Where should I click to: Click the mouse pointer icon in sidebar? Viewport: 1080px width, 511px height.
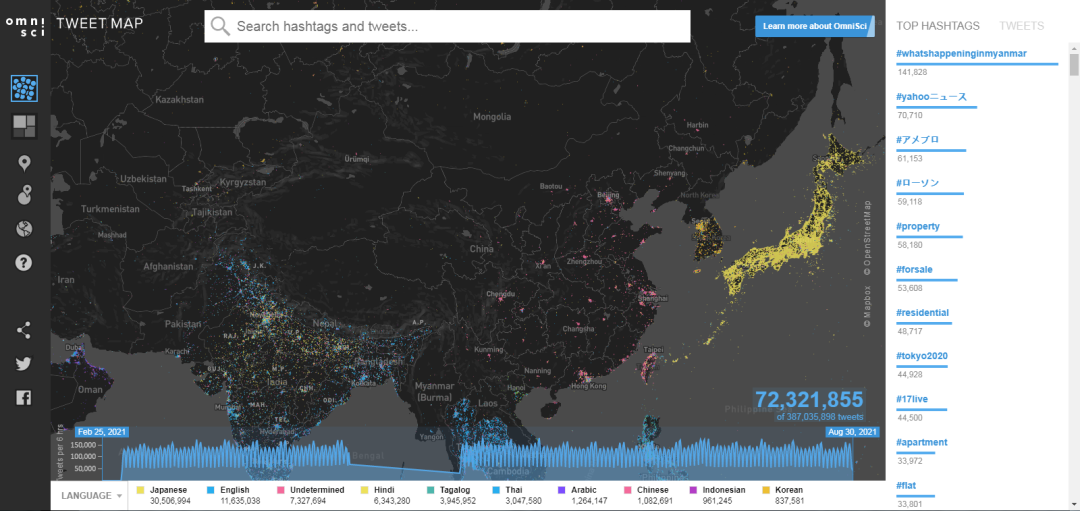(24, 196)
